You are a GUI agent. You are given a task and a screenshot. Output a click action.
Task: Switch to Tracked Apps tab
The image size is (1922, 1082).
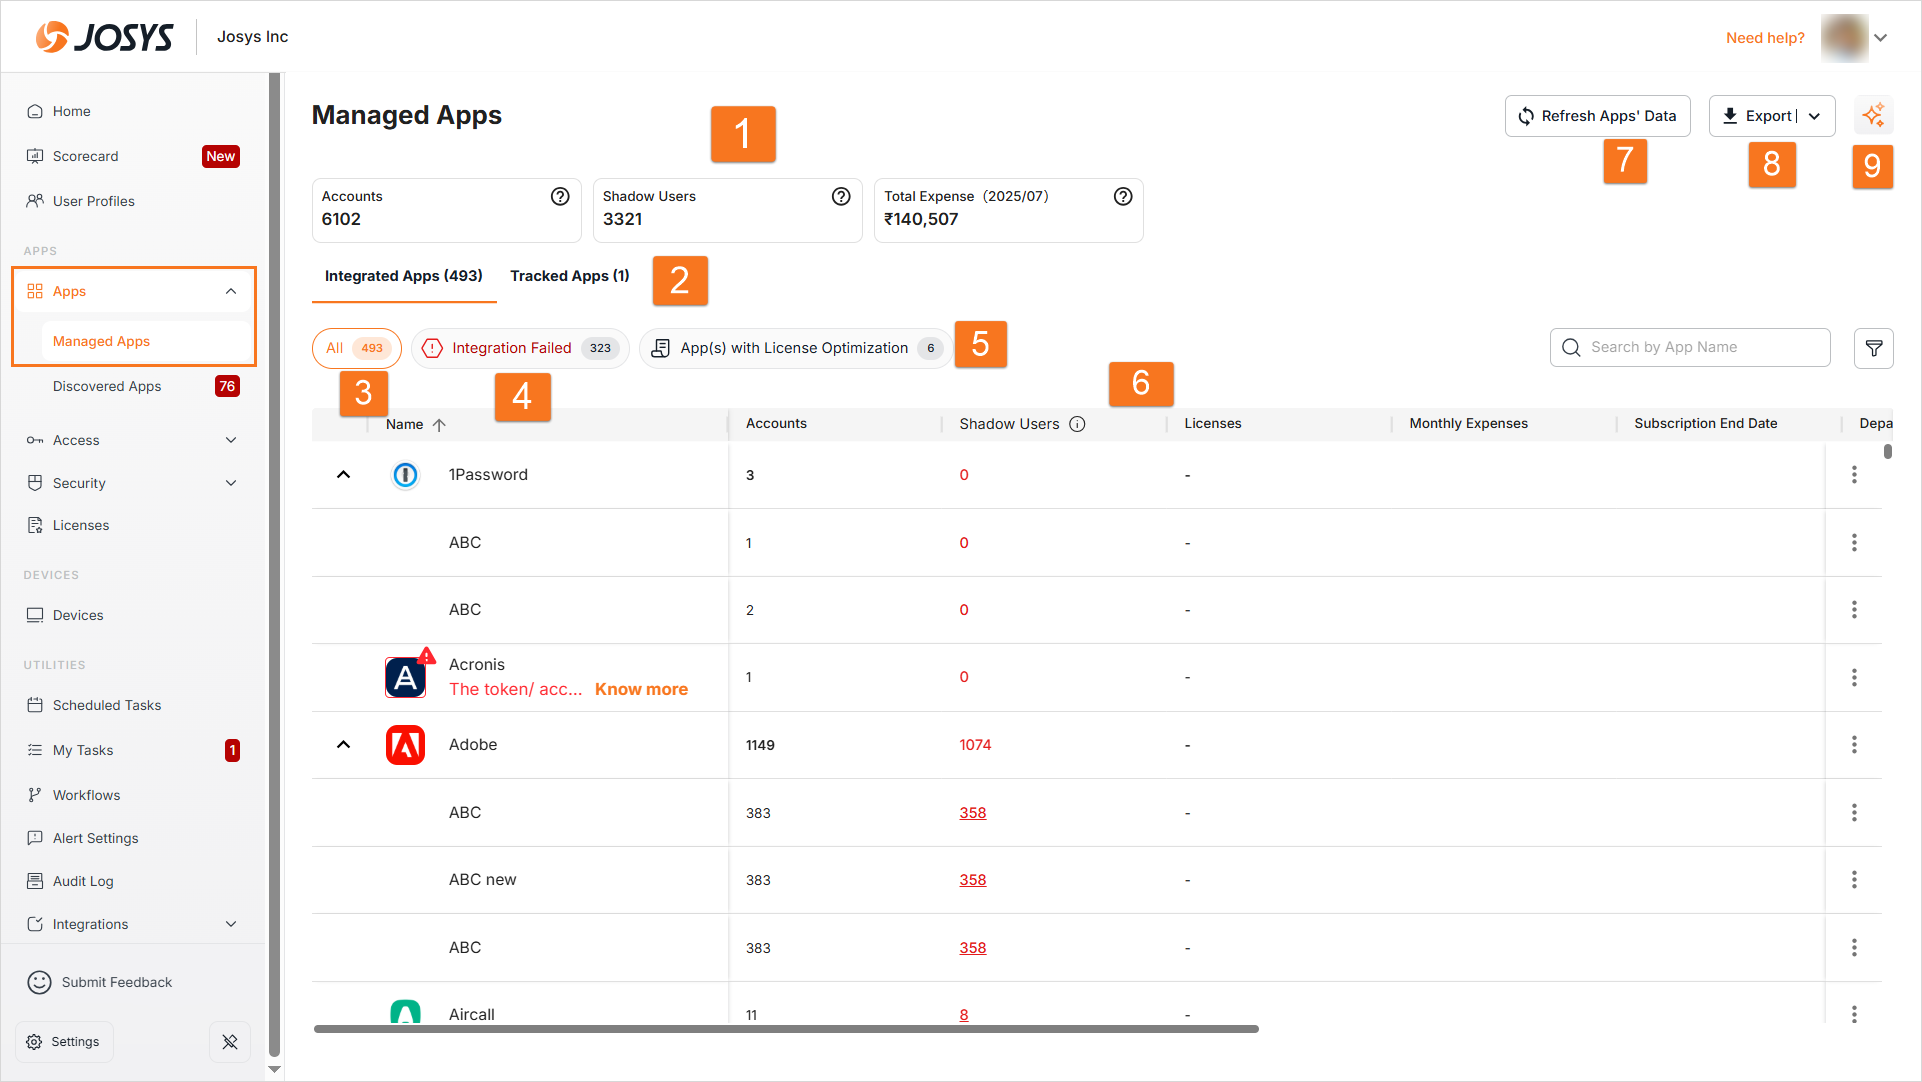[x=569, y=276]
